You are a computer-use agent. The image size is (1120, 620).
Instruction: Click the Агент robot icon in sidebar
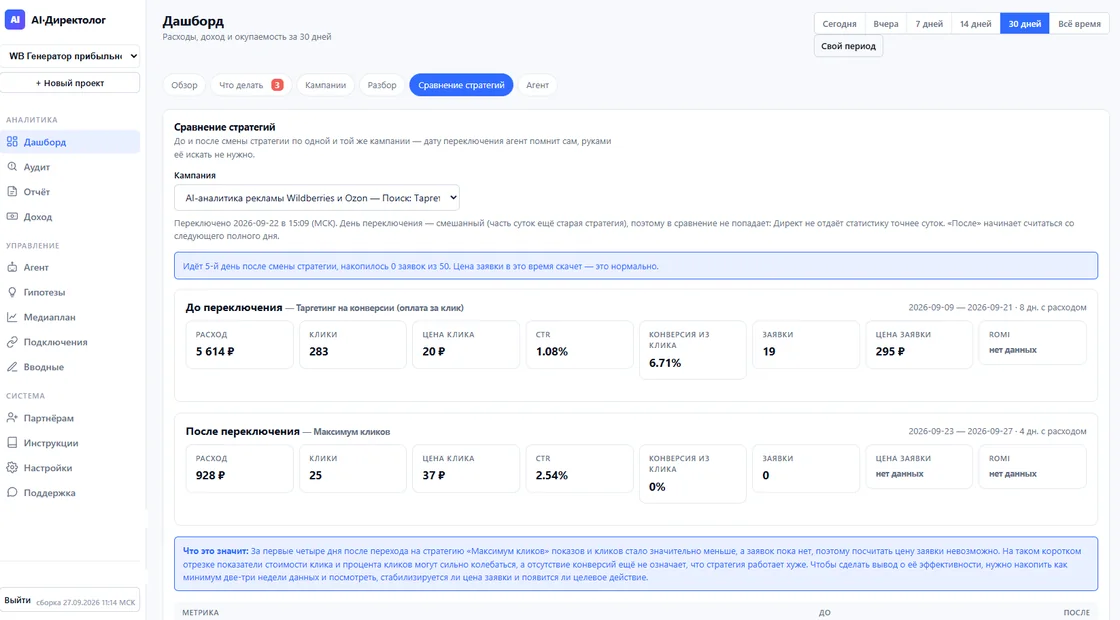tap(12, 267)
